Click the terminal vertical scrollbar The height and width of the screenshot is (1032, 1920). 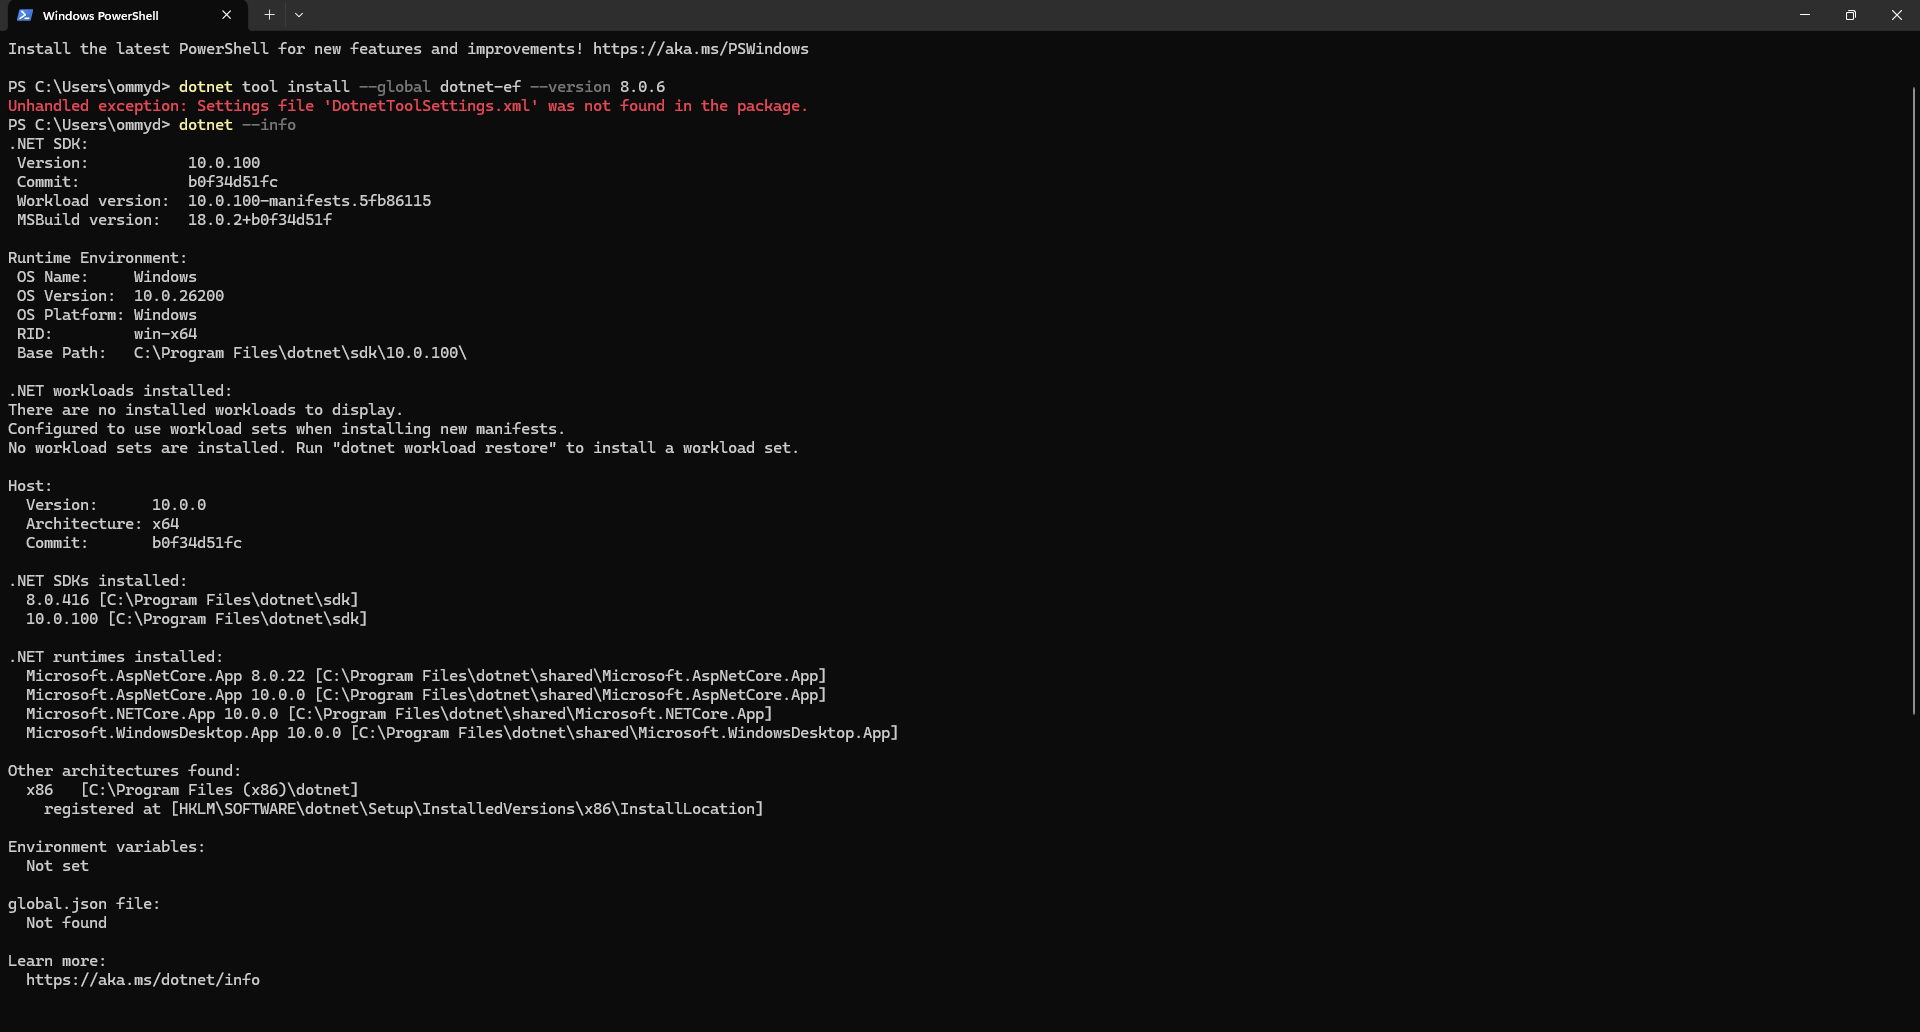1914,400
